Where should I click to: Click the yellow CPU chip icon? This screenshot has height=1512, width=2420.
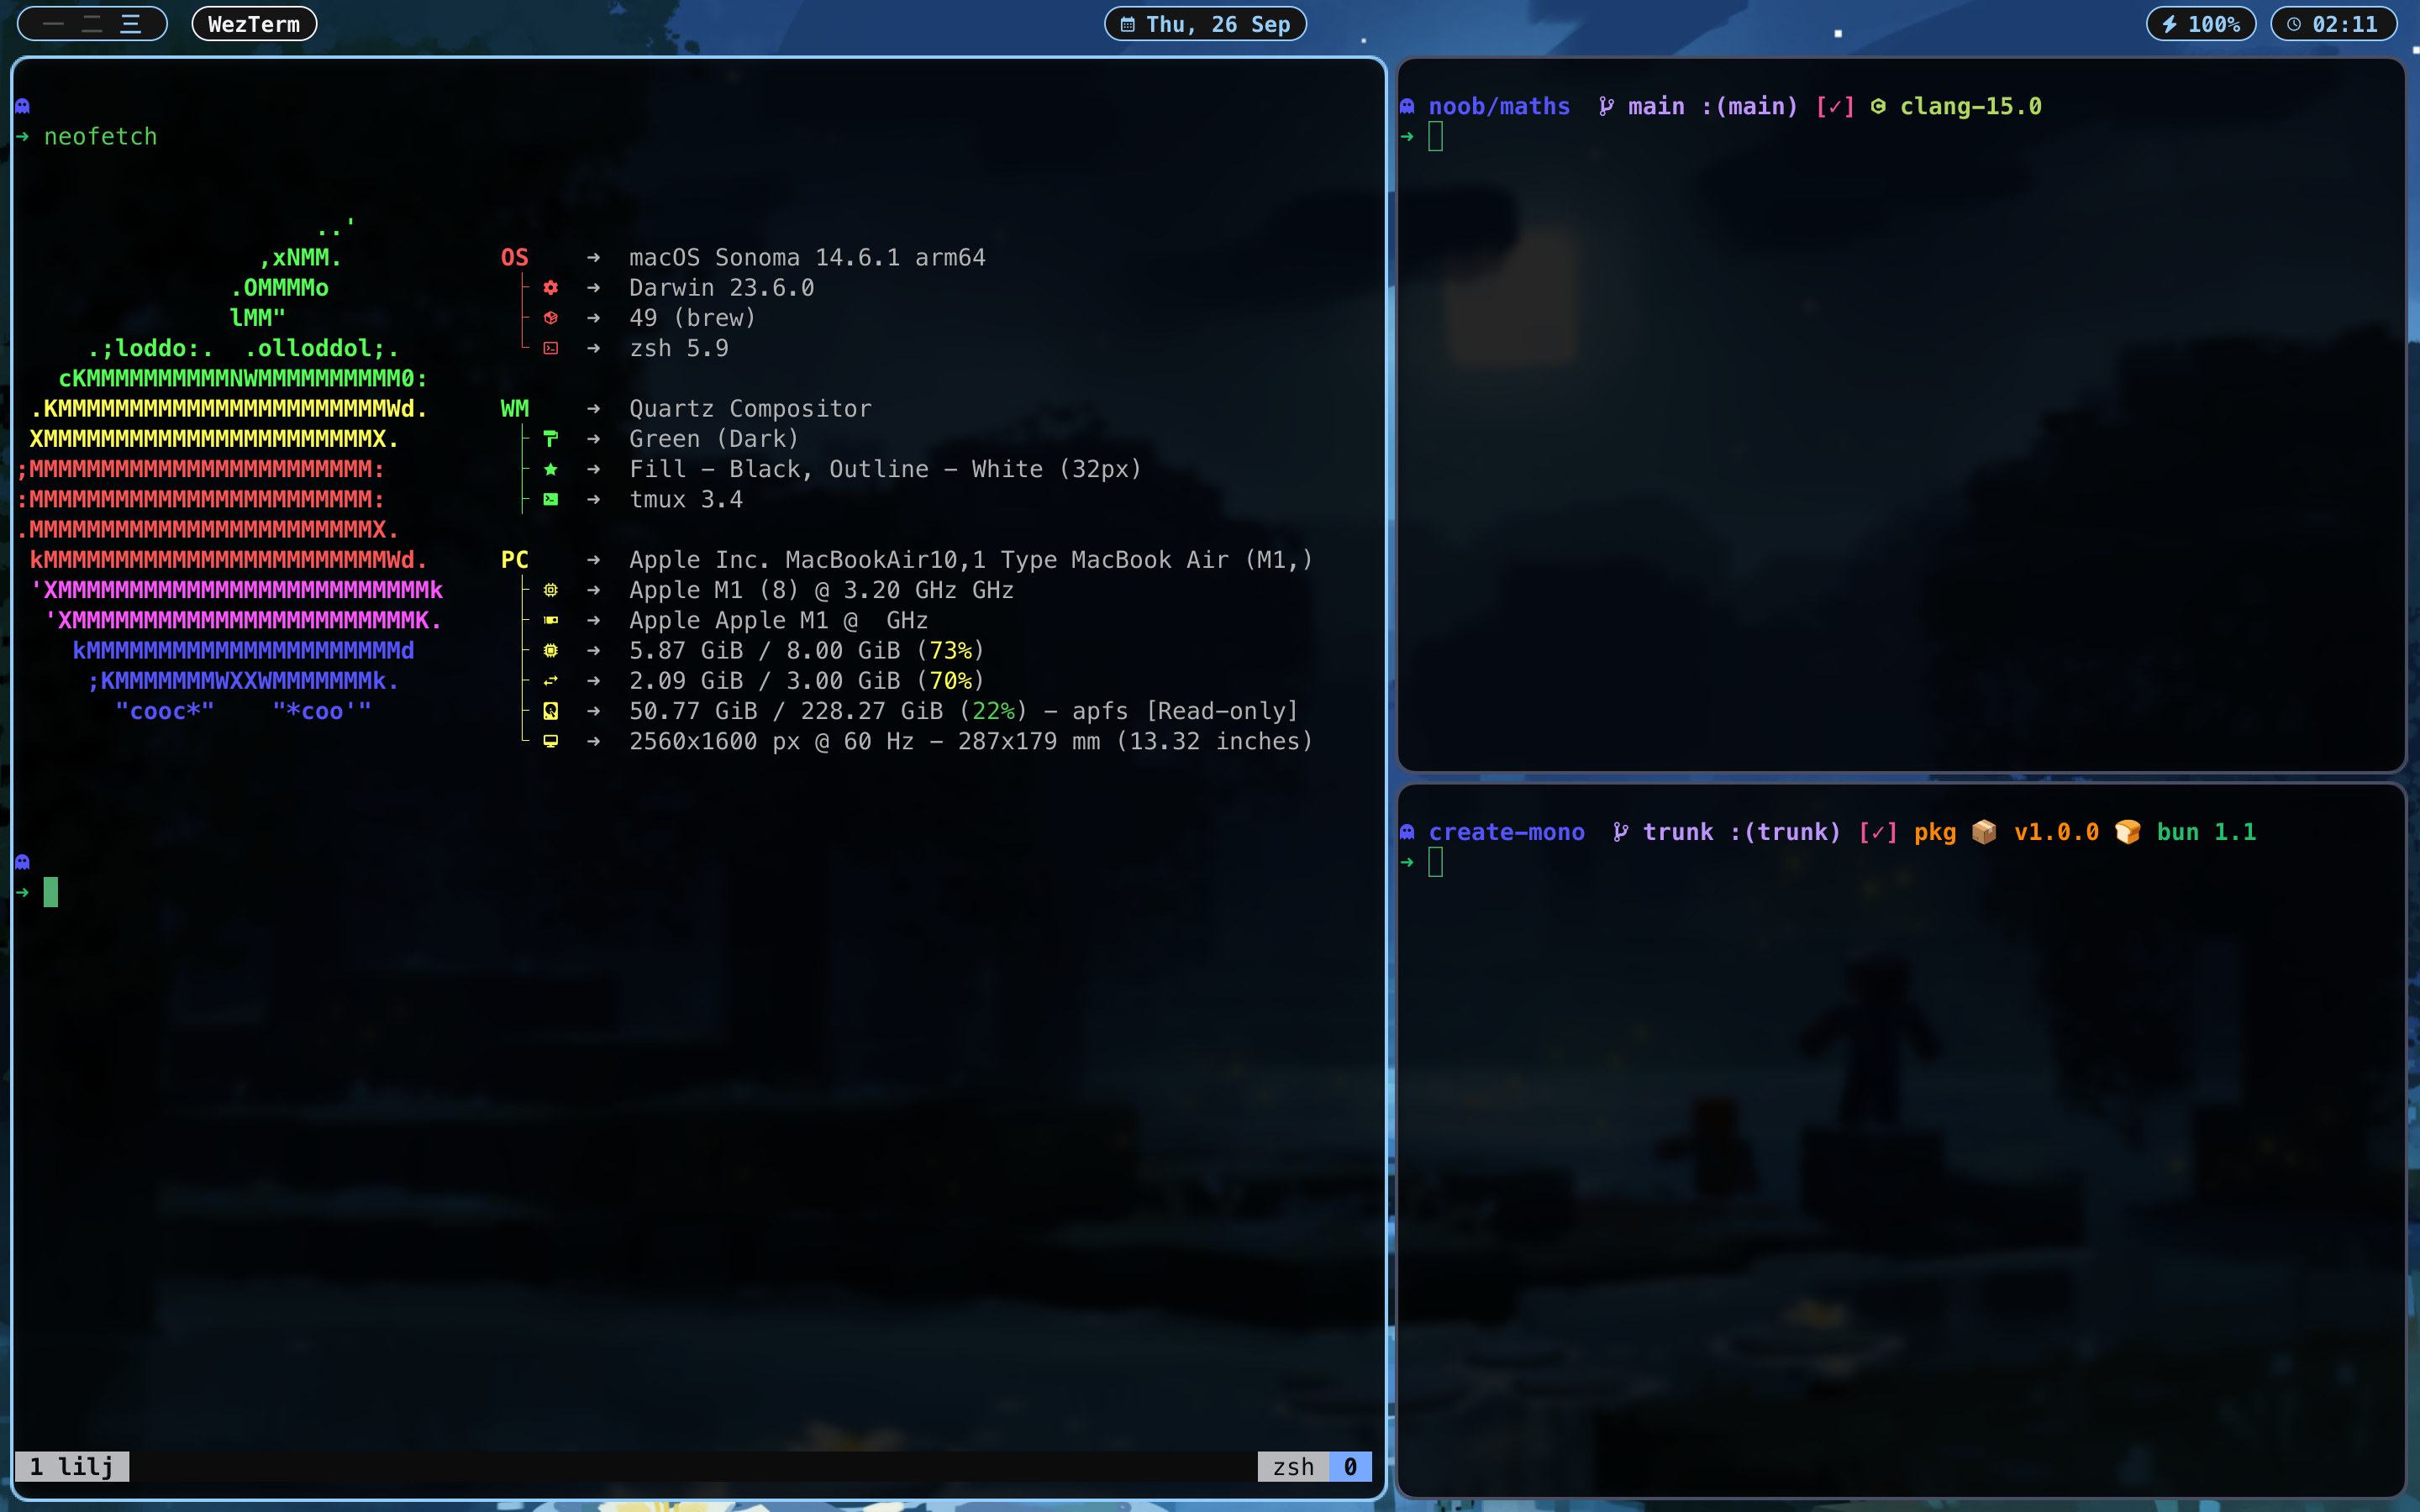pyautogui.click(x=550, y=590)
